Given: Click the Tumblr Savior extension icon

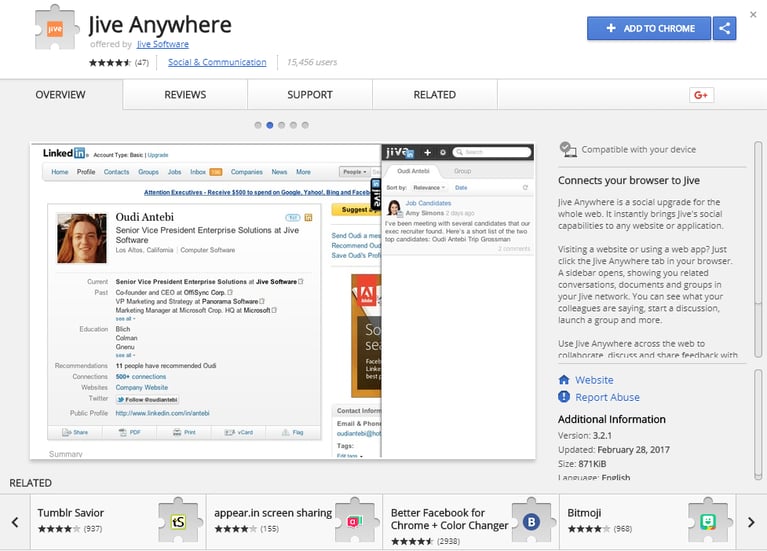Looking at the screenshot, I should [179, 520].
